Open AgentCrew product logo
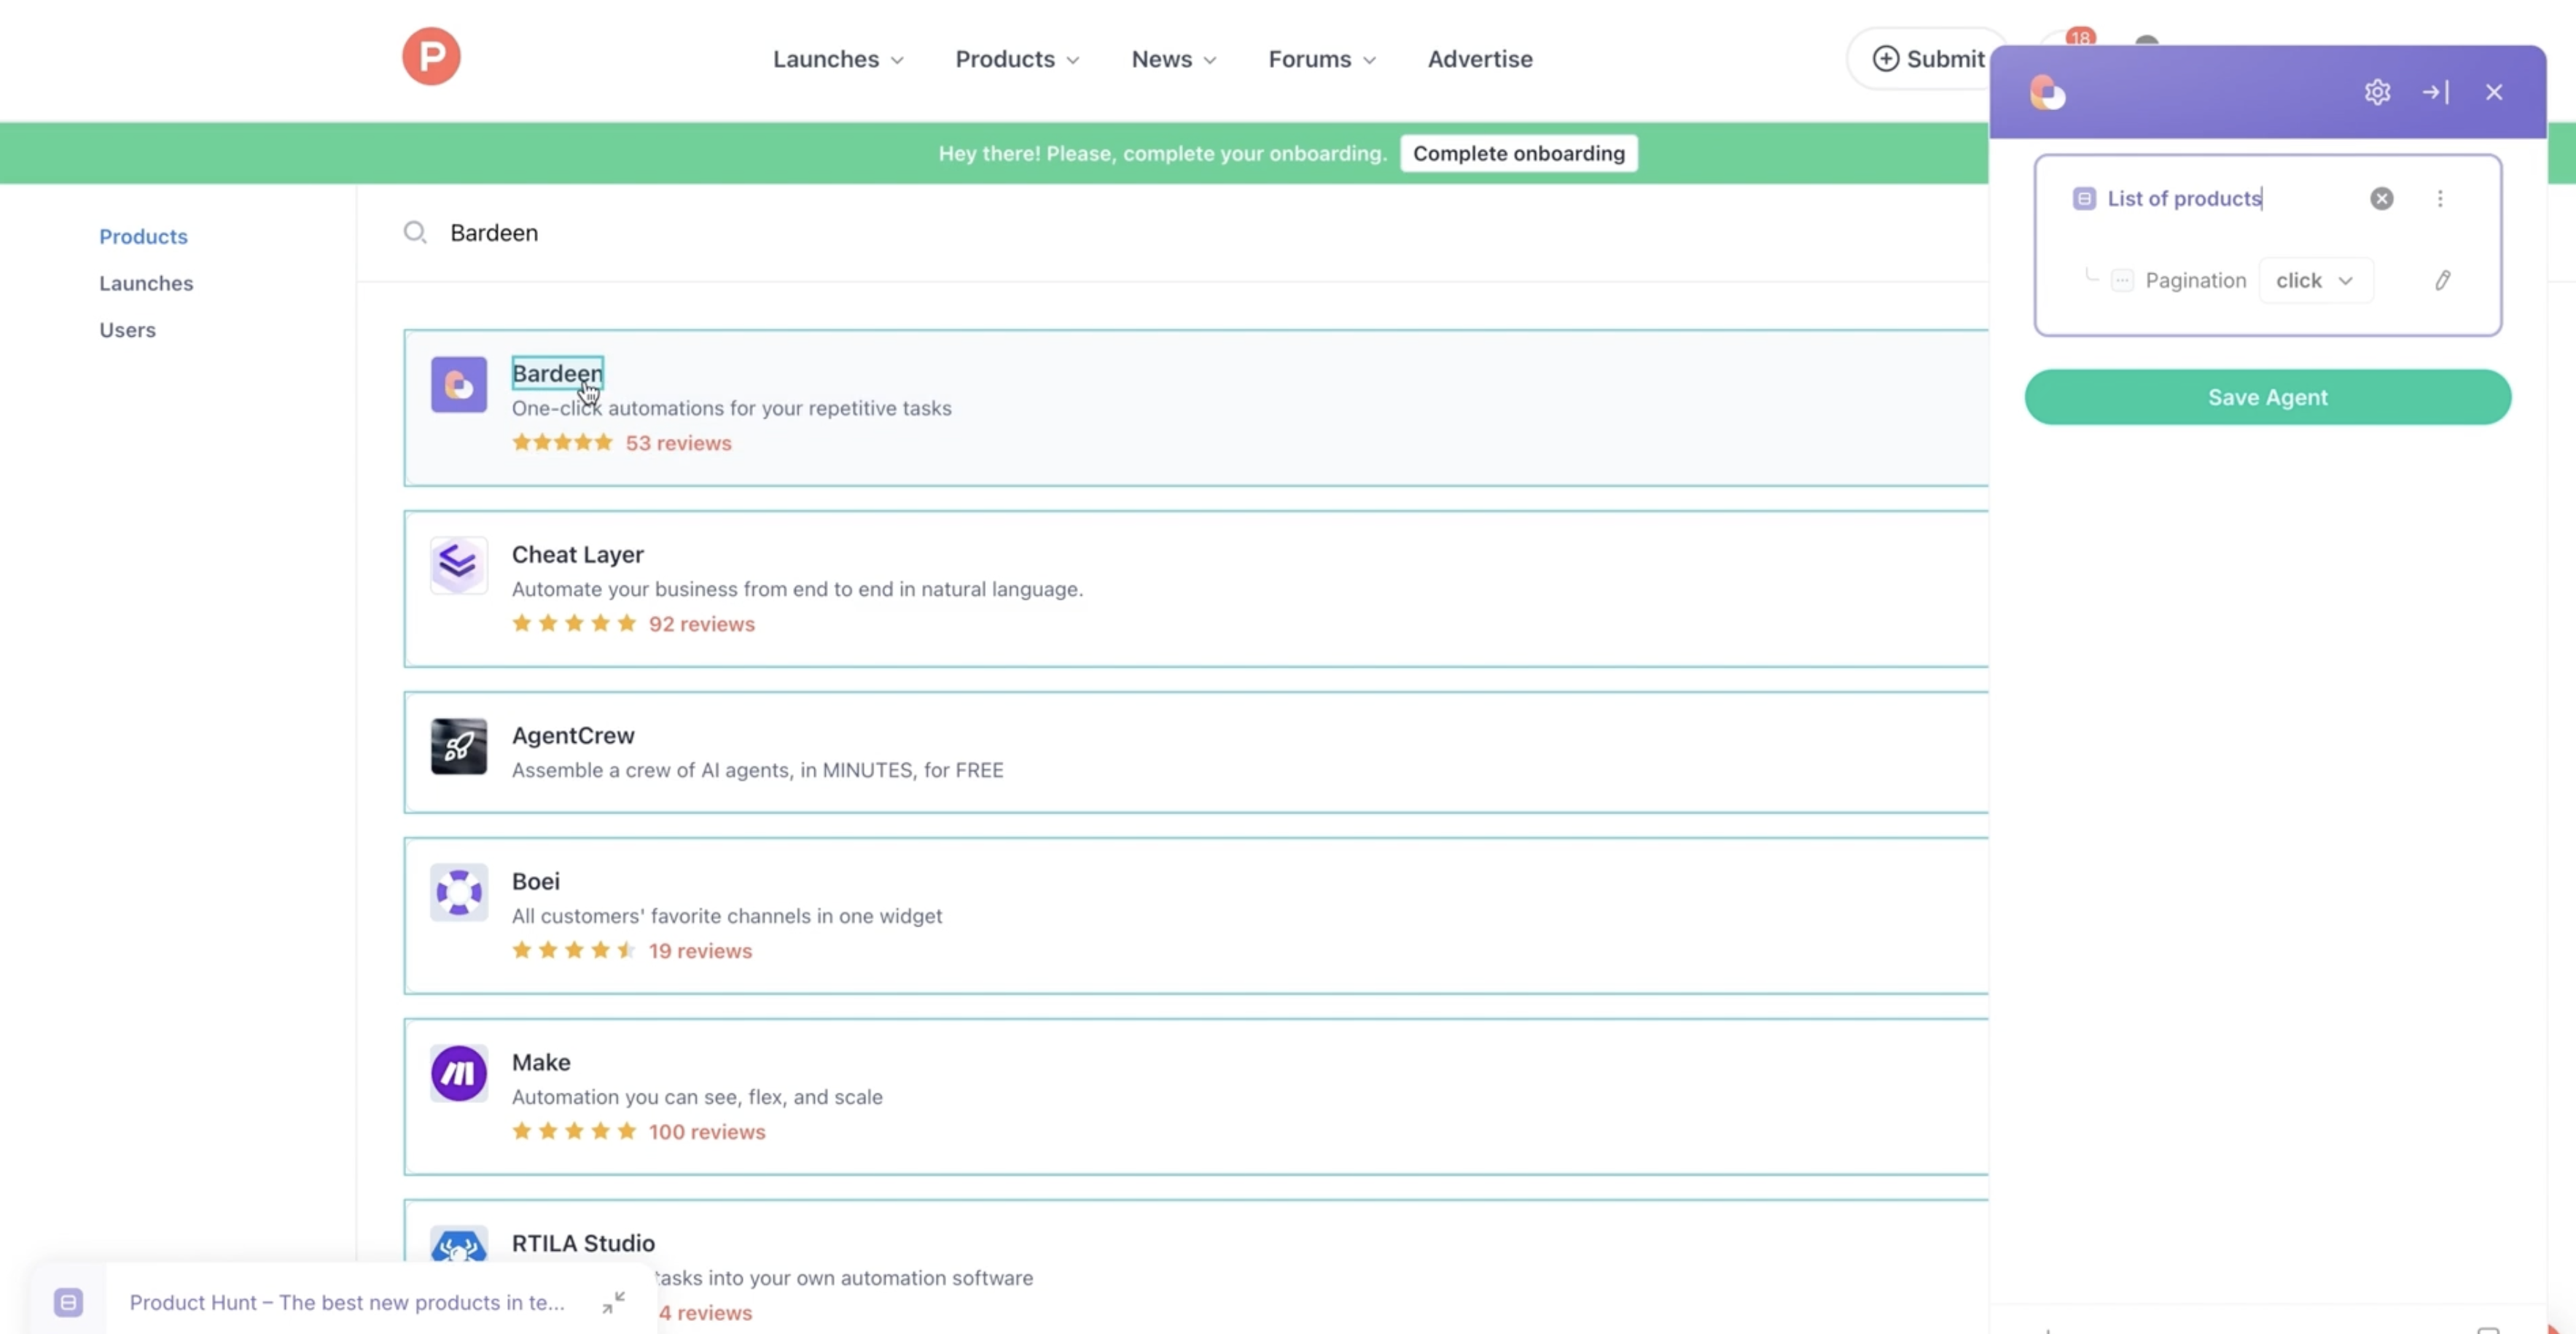 pos(459,747)
